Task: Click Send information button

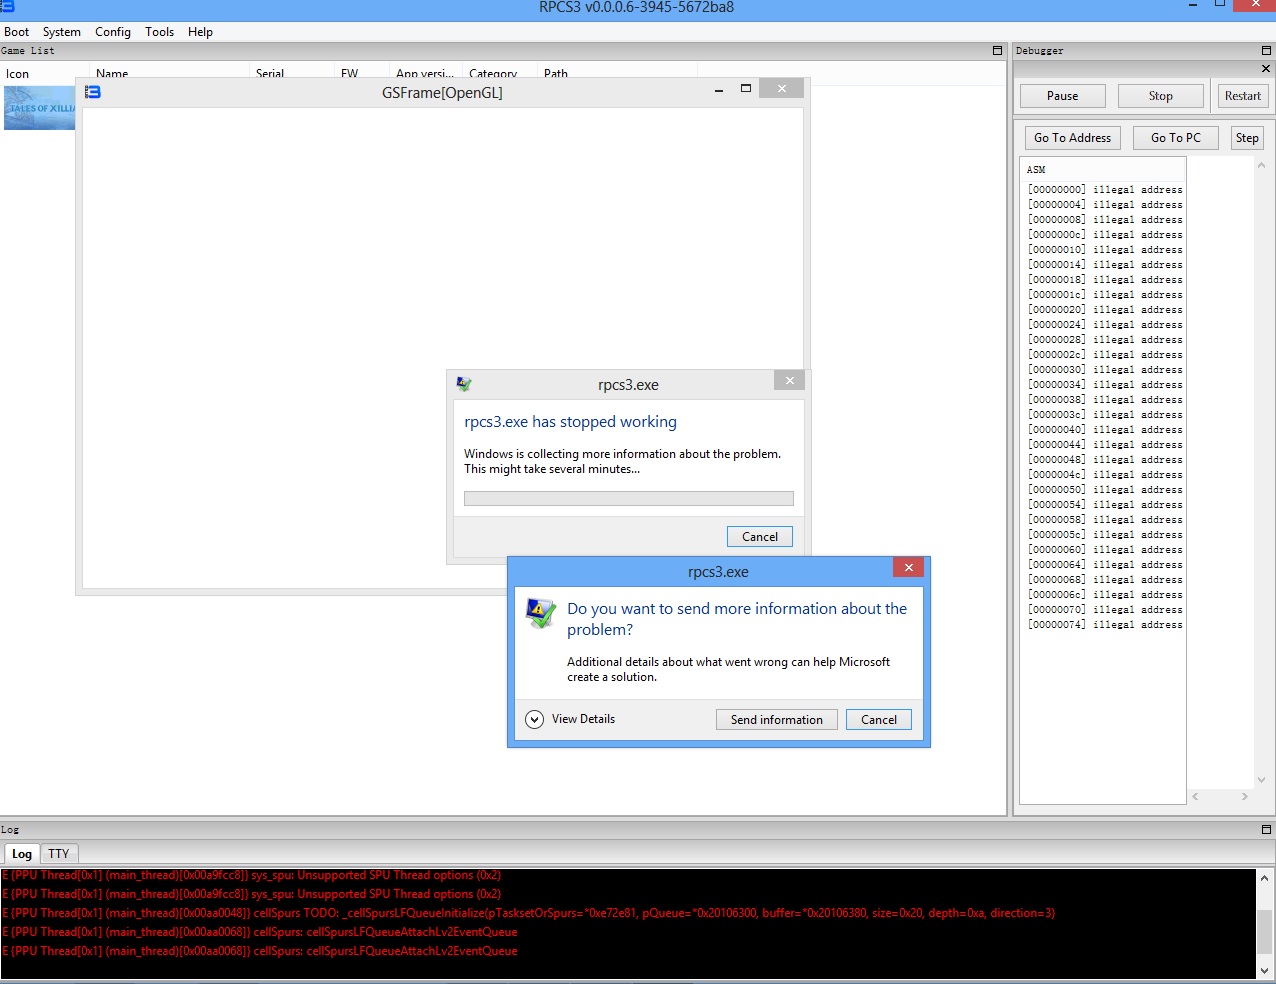Action: (777, 720)
